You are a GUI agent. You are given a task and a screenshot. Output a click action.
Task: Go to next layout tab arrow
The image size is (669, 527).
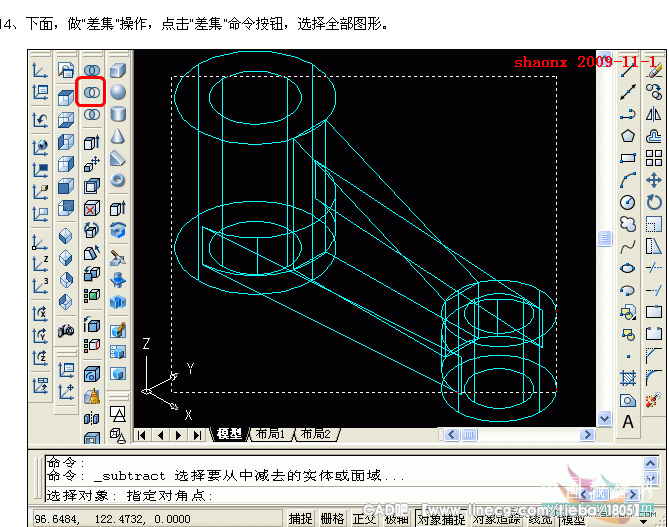click(179, 435)
